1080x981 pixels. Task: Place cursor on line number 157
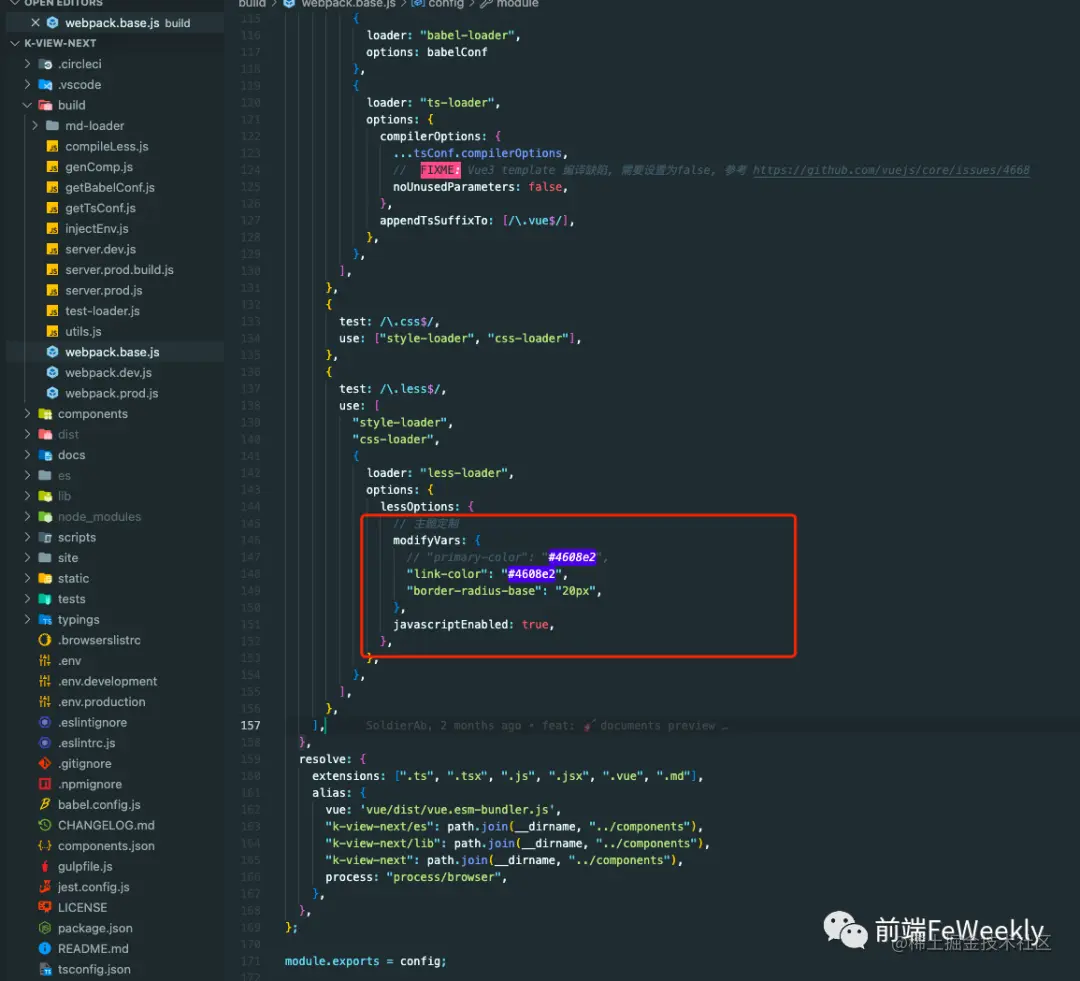(x=251, y=725)
